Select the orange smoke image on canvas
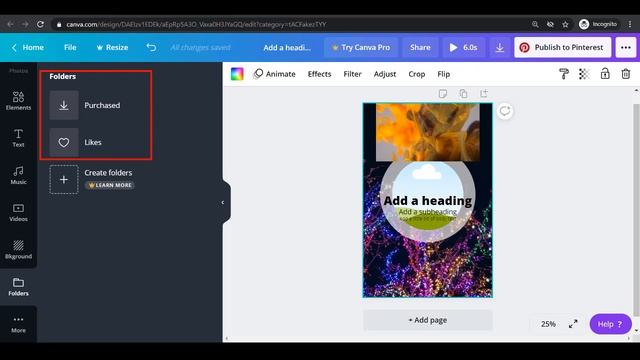640x360 pixels. coord(428,132)
